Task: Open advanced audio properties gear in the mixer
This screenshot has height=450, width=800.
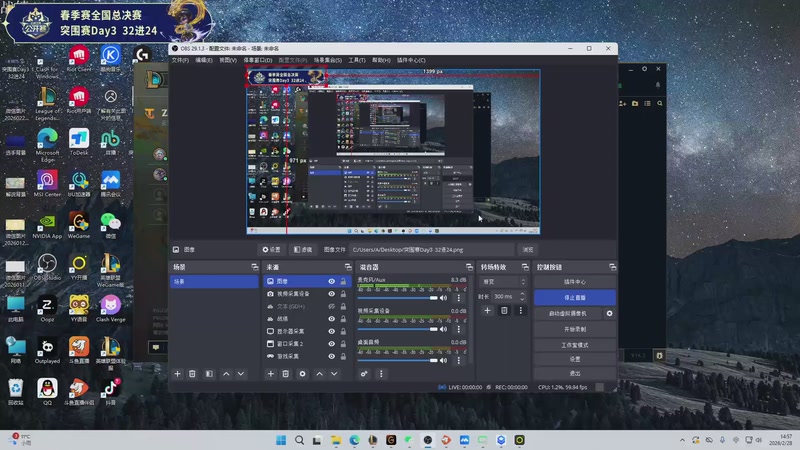Action: coord(364,374)
